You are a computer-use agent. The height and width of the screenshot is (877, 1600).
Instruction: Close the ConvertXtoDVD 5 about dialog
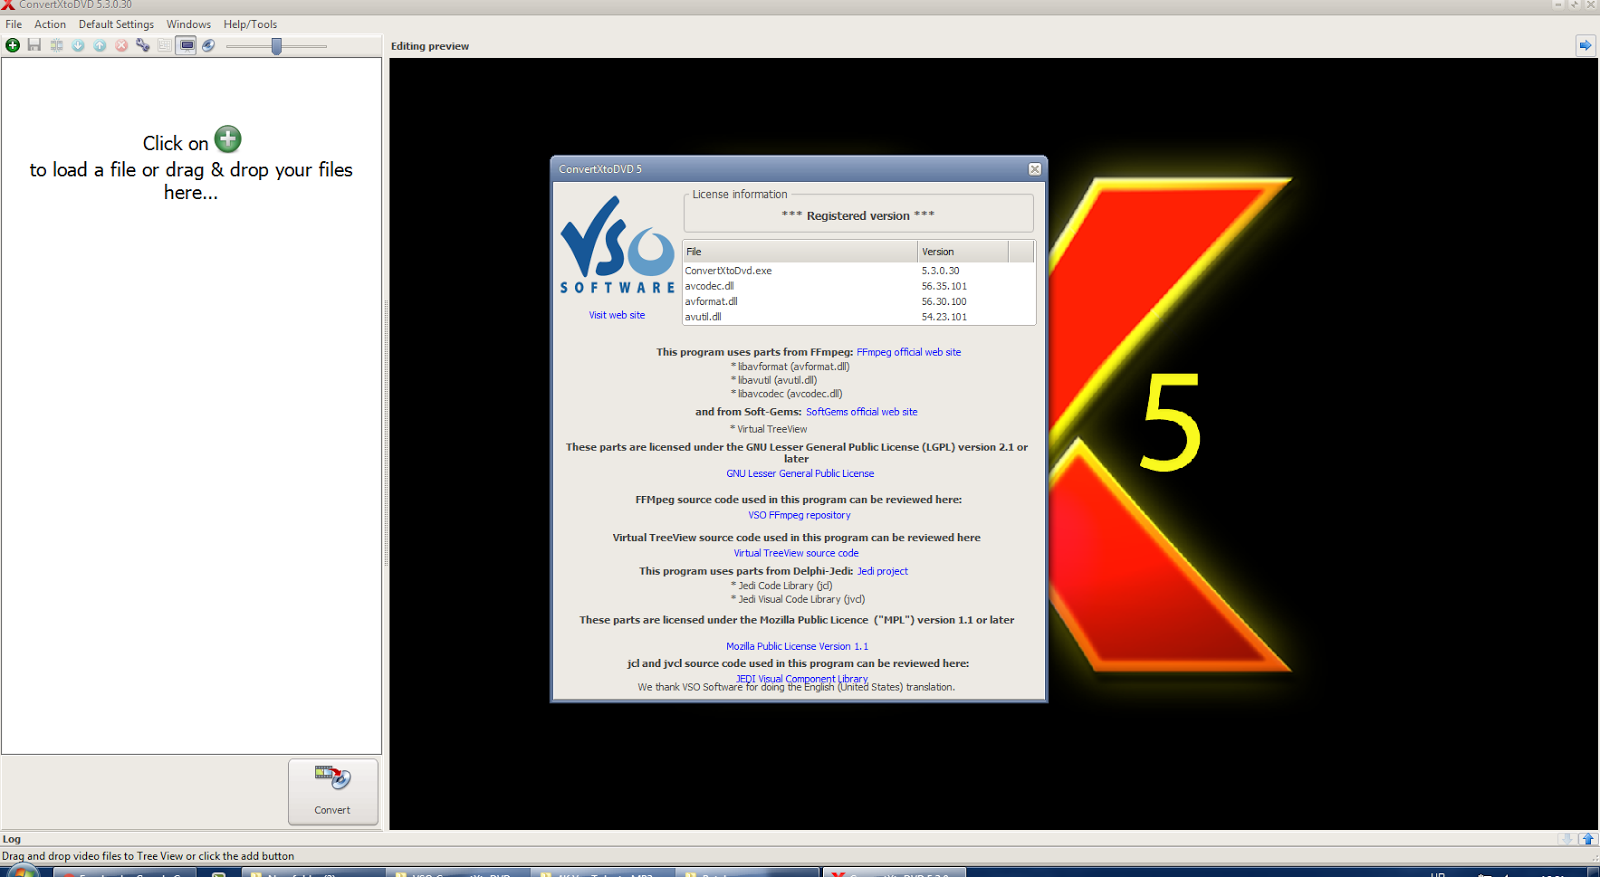(x=1035, y=169)
